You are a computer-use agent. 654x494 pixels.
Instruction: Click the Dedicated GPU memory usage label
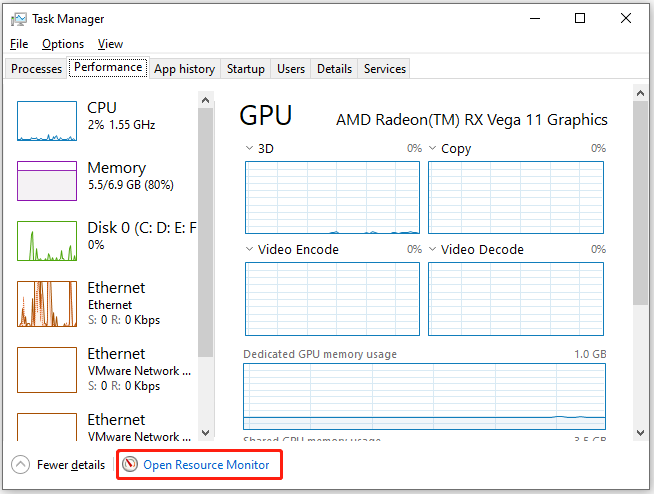(x=320, y=354)
